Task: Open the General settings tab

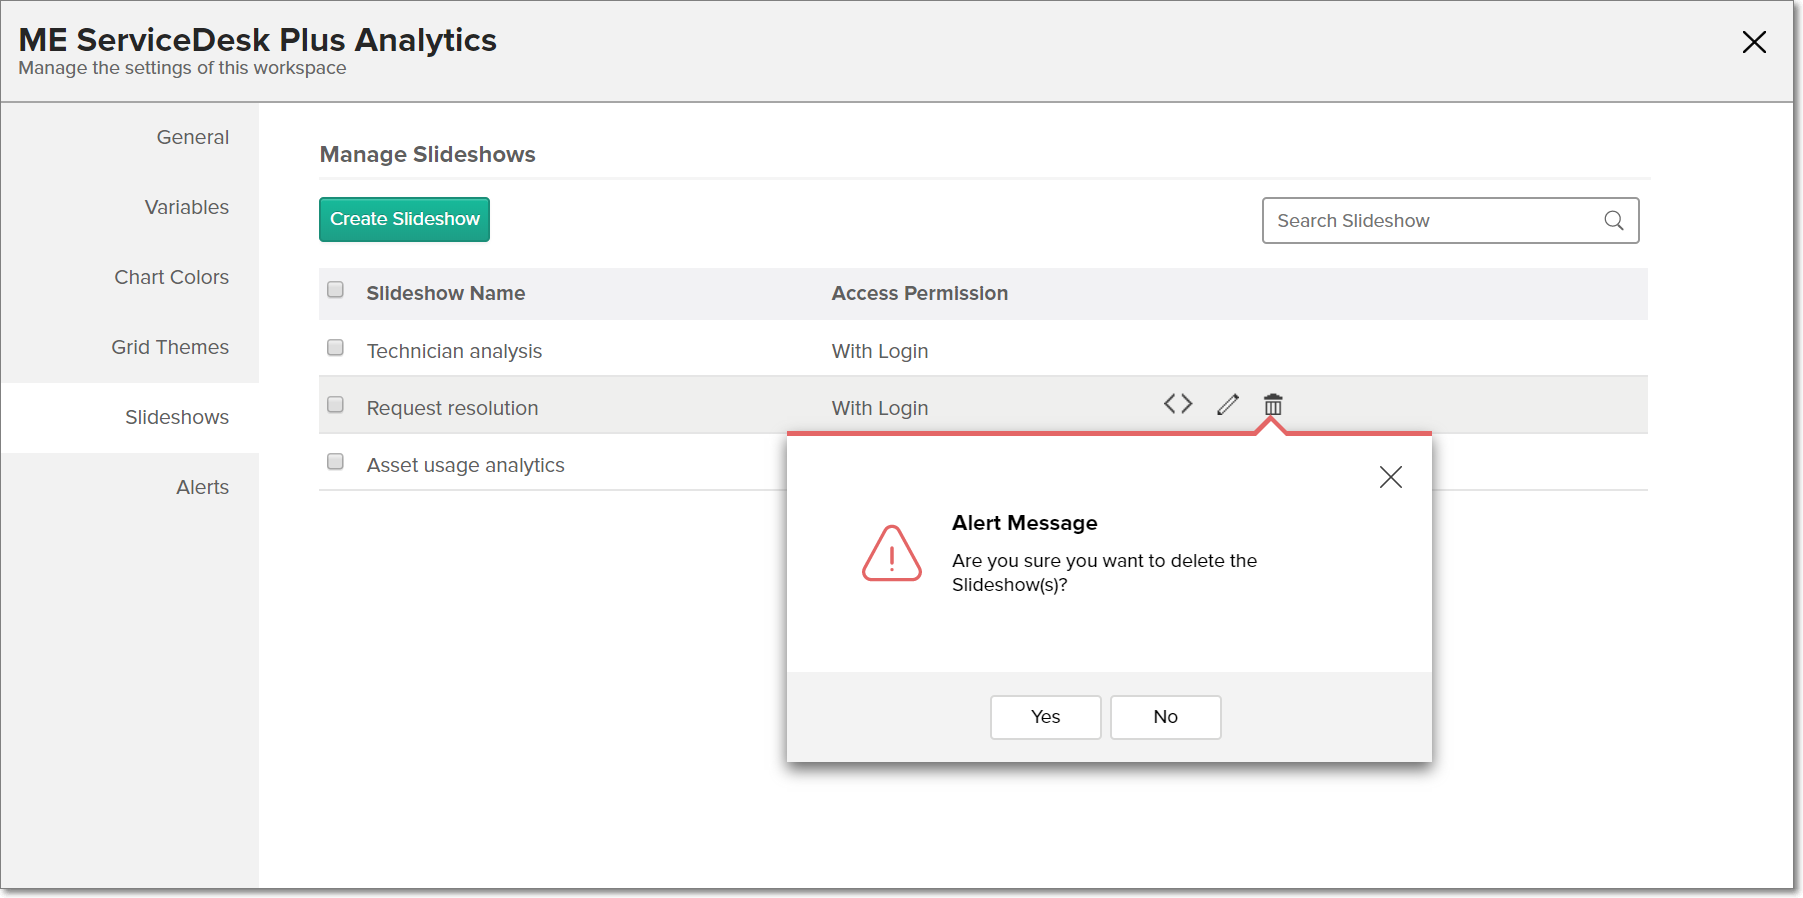Action: click(x=192, y=138)
